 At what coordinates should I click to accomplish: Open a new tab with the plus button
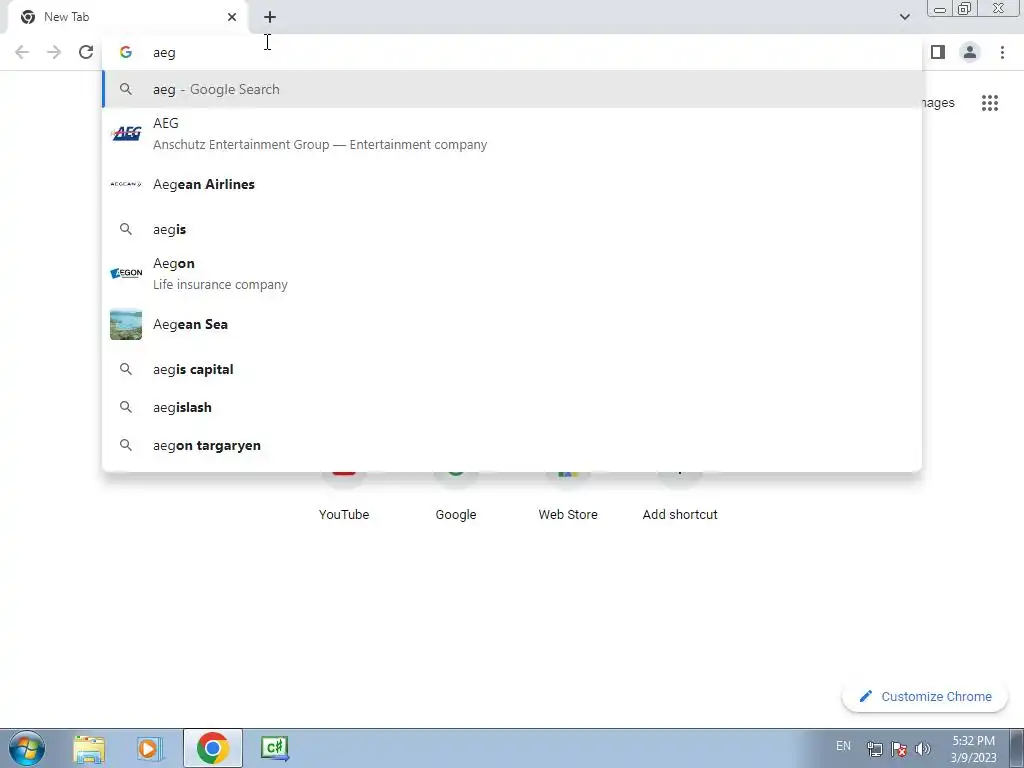click(x=270, y=17)
